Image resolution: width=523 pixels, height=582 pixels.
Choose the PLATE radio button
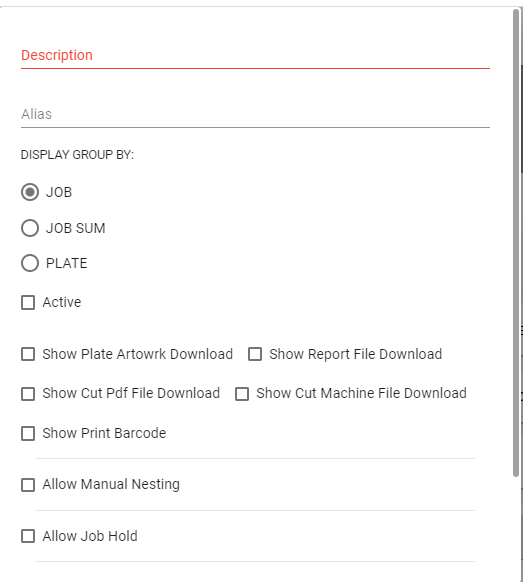30,263
